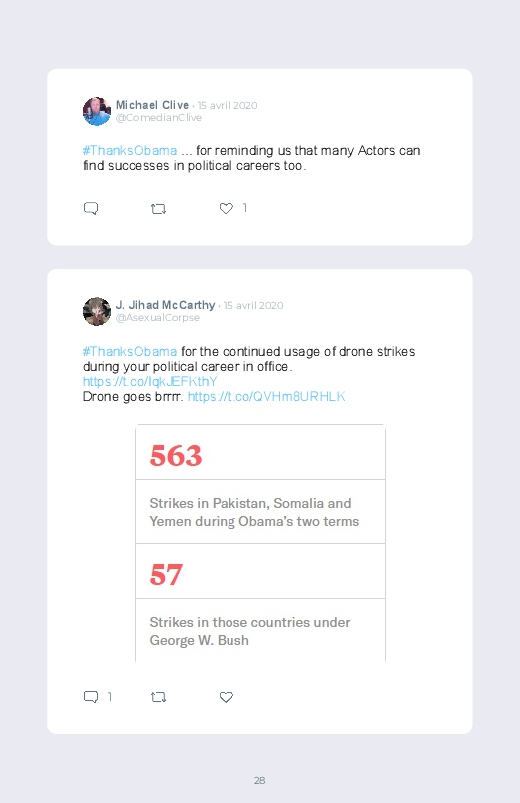Viewport: 520px width, 803px height.
Task: Click the @ComedianClive handle
Action: click(159, 118)
